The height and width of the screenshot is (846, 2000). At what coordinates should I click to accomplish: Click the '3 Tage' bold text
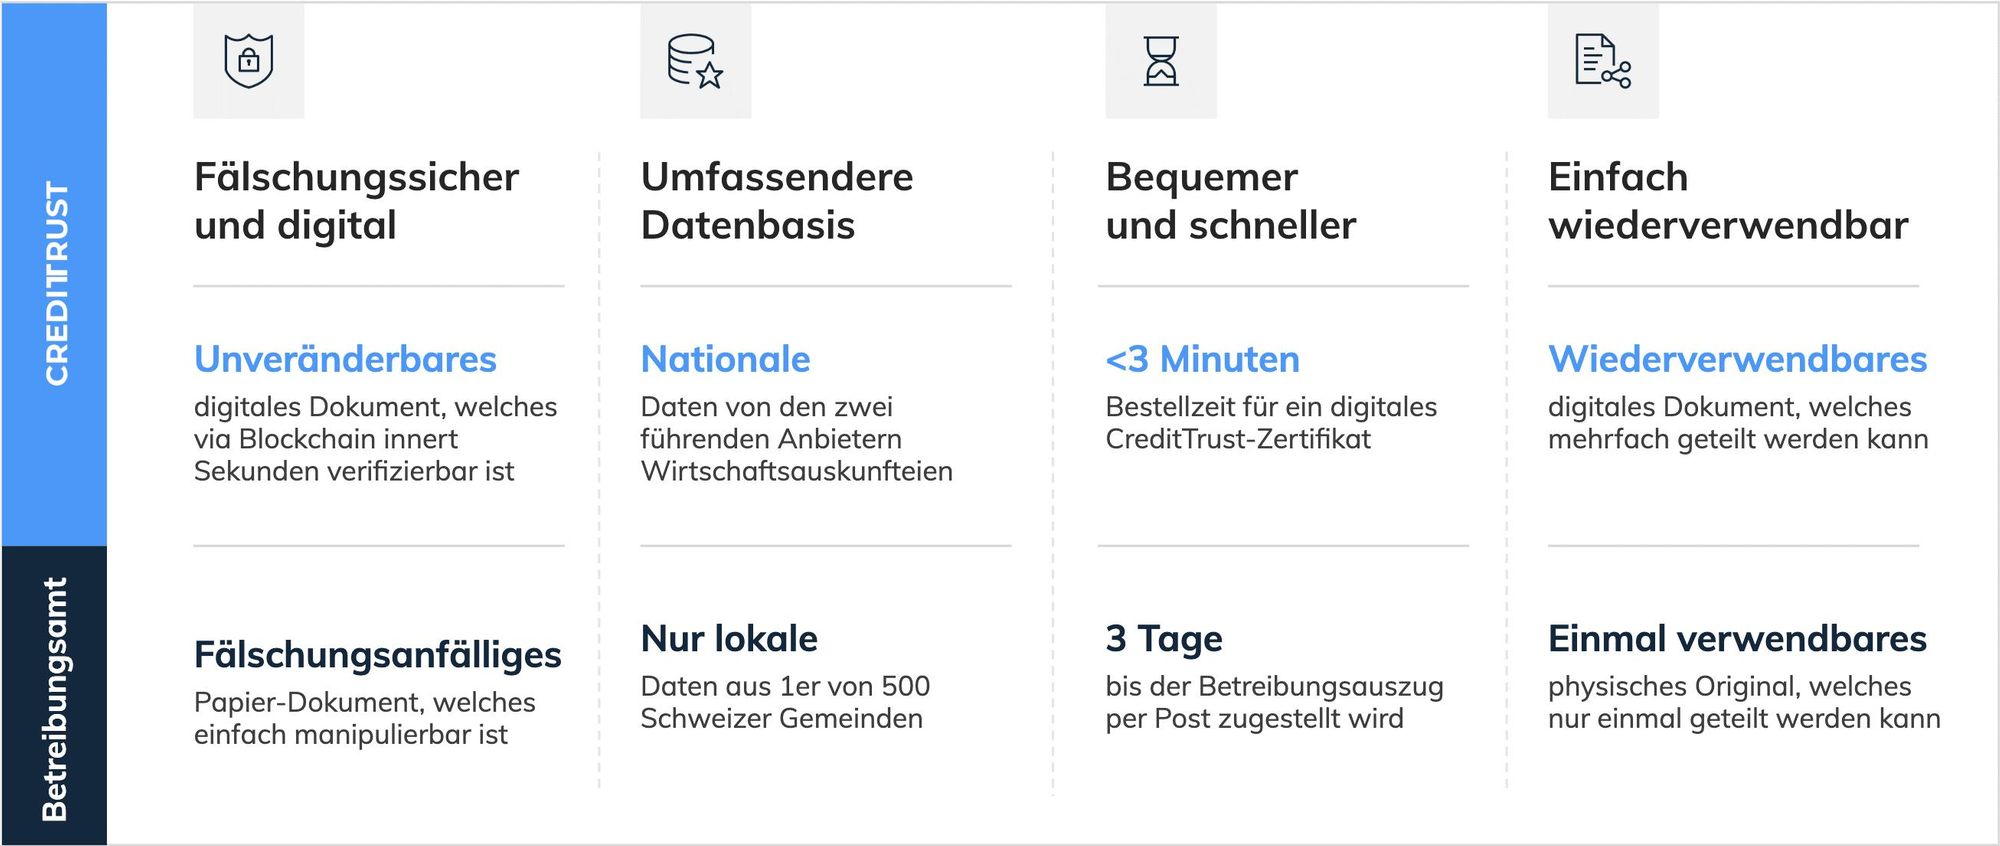click(x=1164, y=639)
